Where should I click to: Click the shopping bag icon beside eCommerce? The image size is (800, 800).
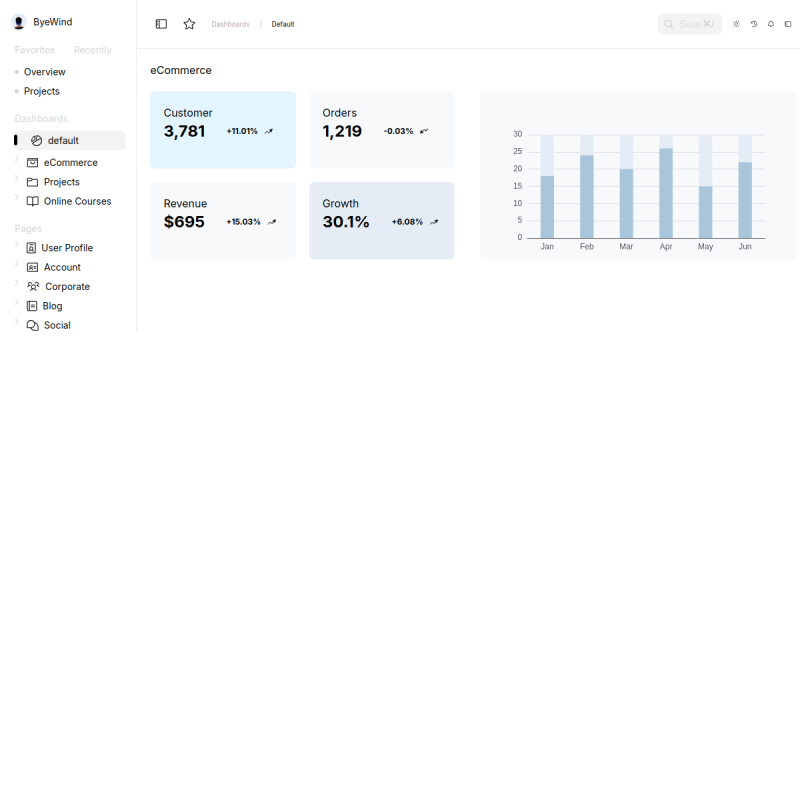pos(31,162)
